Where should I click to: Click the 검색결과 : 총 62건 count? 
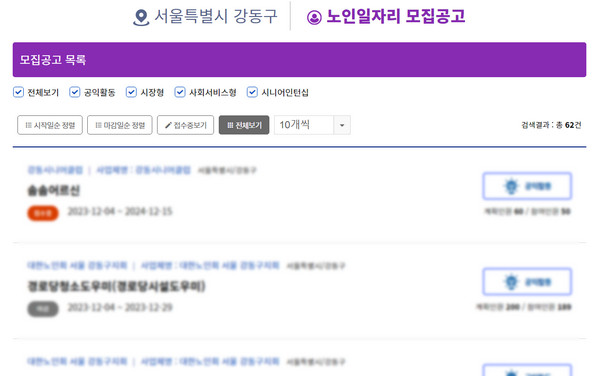pos(551,125)
